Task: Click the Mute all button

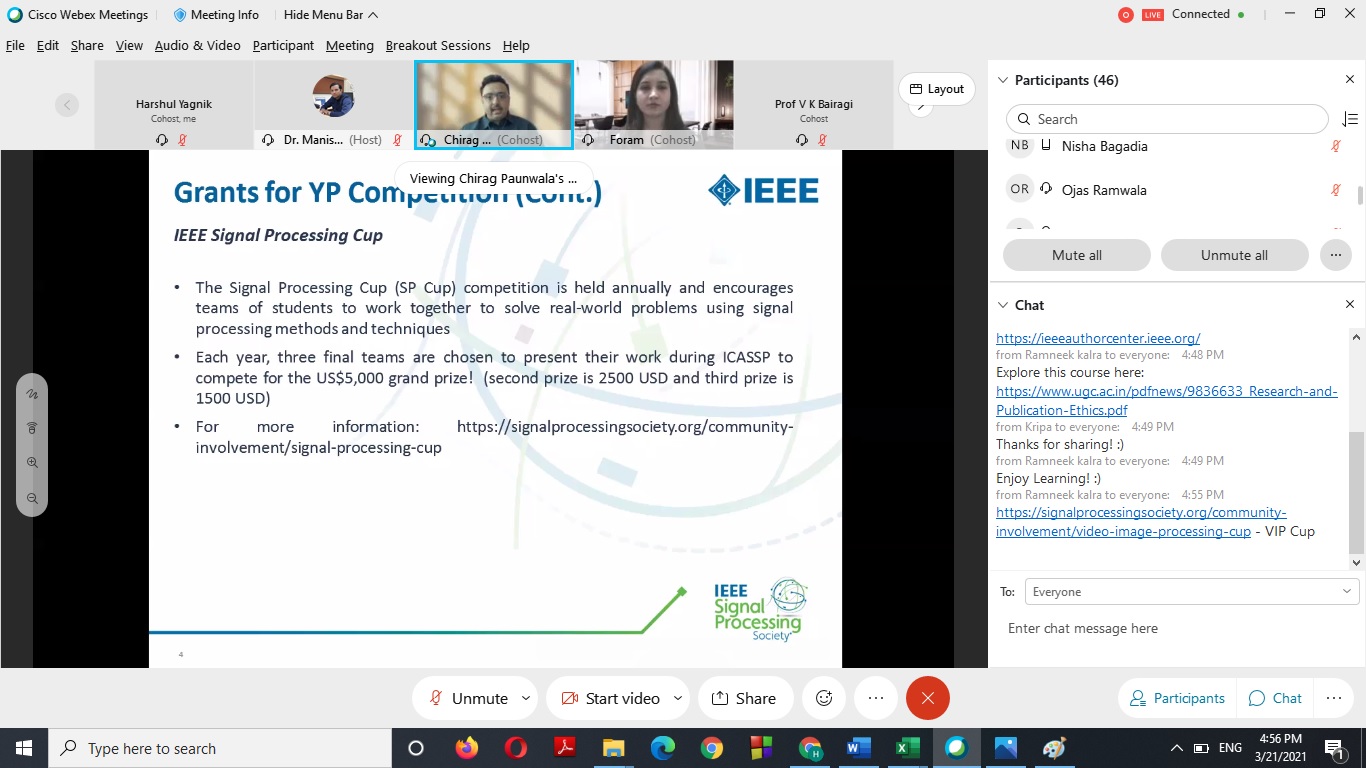Action: click(1076, 255)
